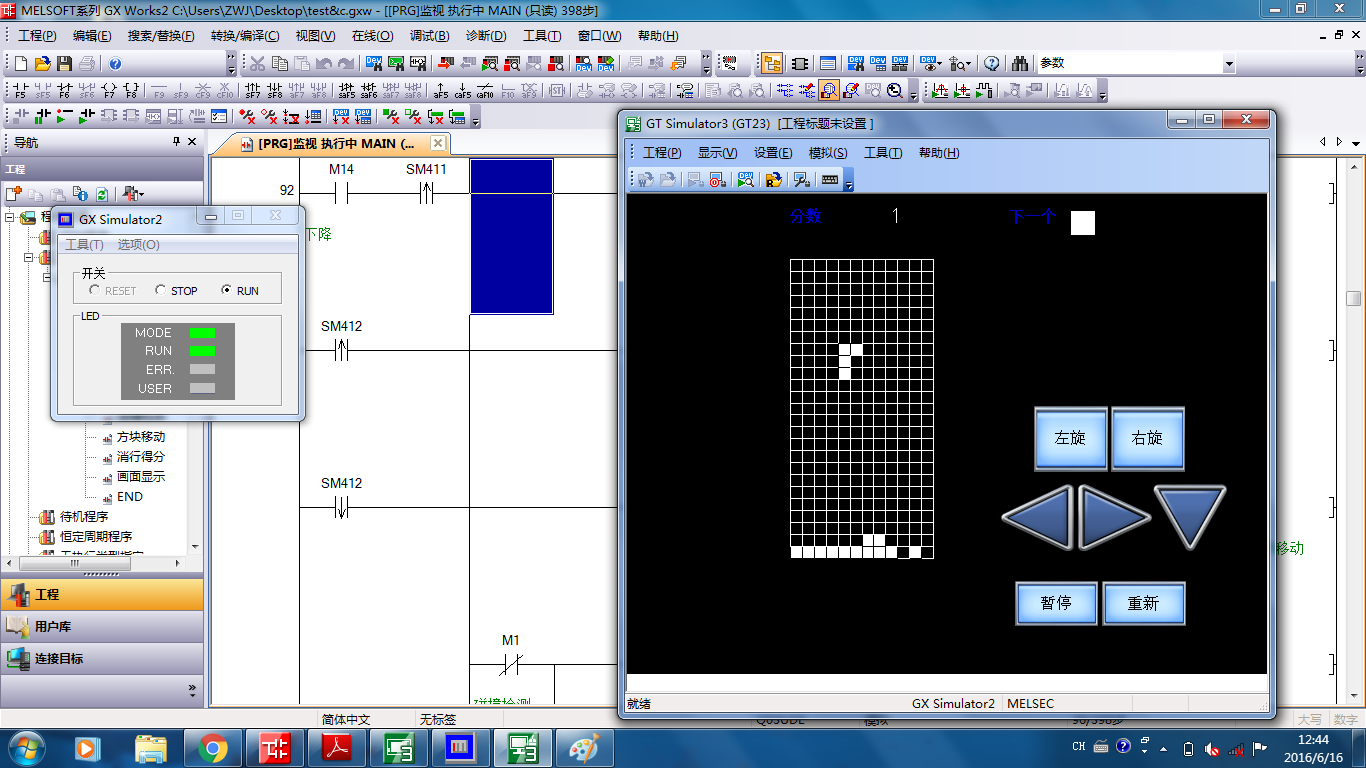The image size is (1366, 768).
Task: Select the STOP radio button
Action: point(161,291)
